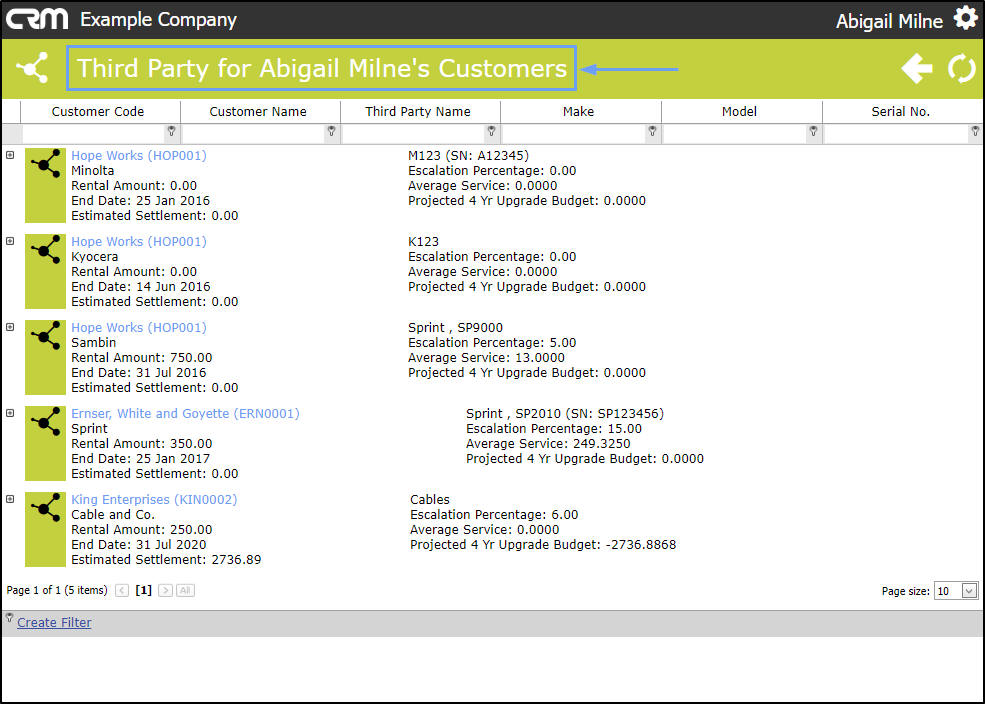
Task: Click the text Estimated Settlement: 2736.89
Action: pos(166,560)
